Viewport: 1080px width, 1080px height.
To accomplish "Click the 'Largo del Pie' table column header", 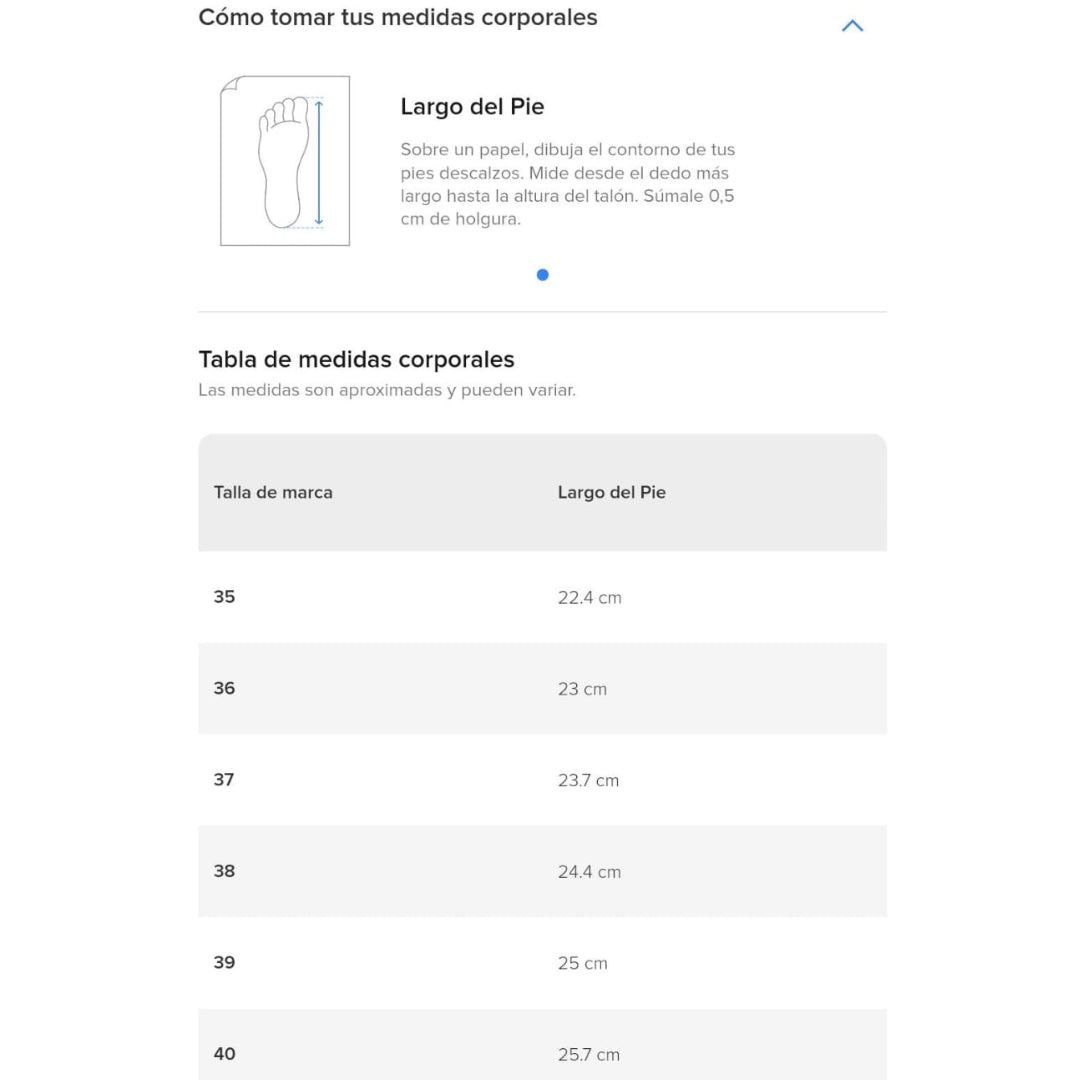I will click(611, 492).
